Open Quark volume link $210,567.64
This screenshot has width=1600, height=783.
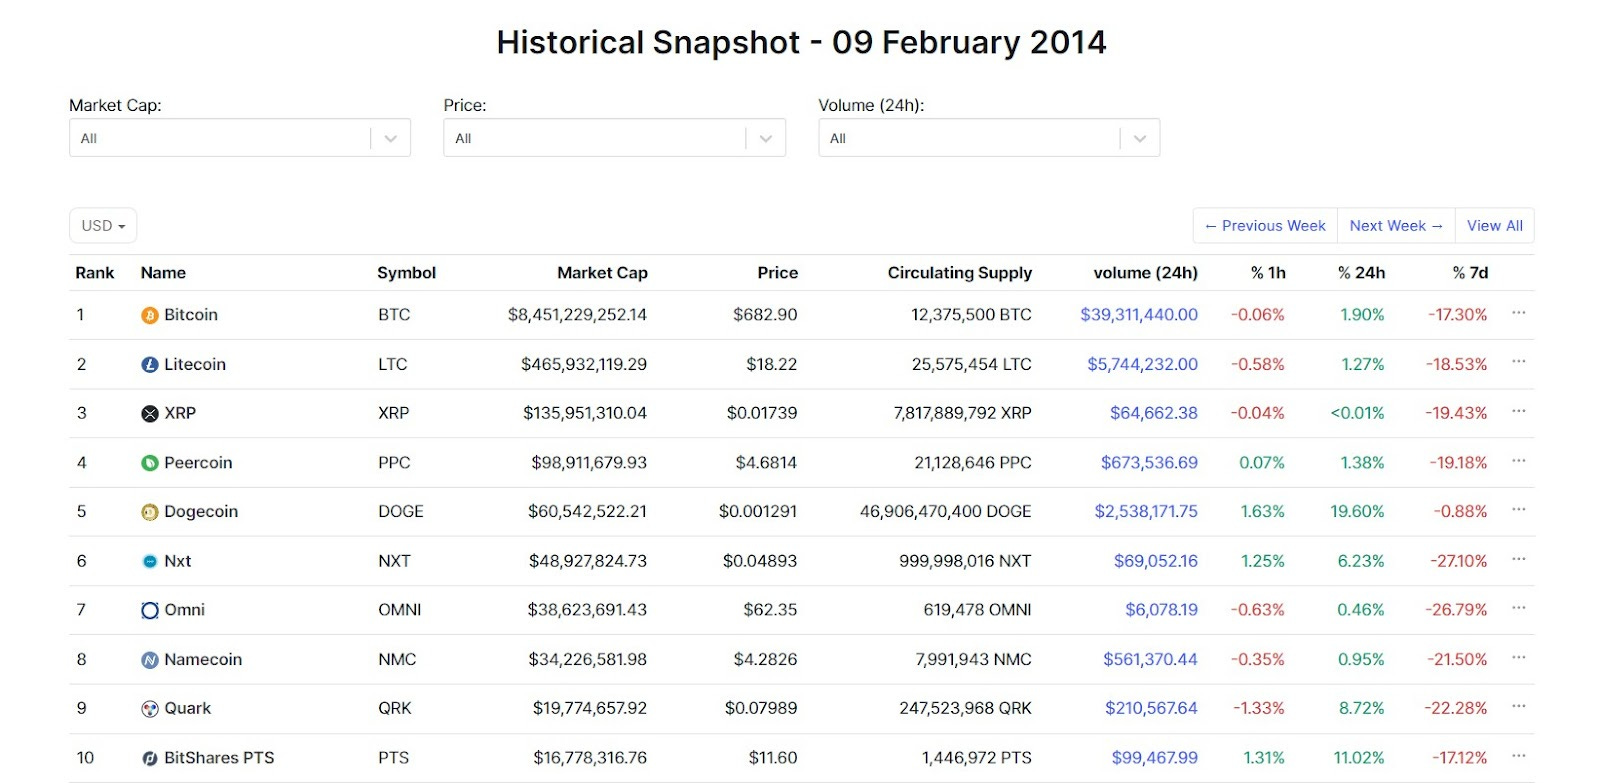pos(1151,709)
